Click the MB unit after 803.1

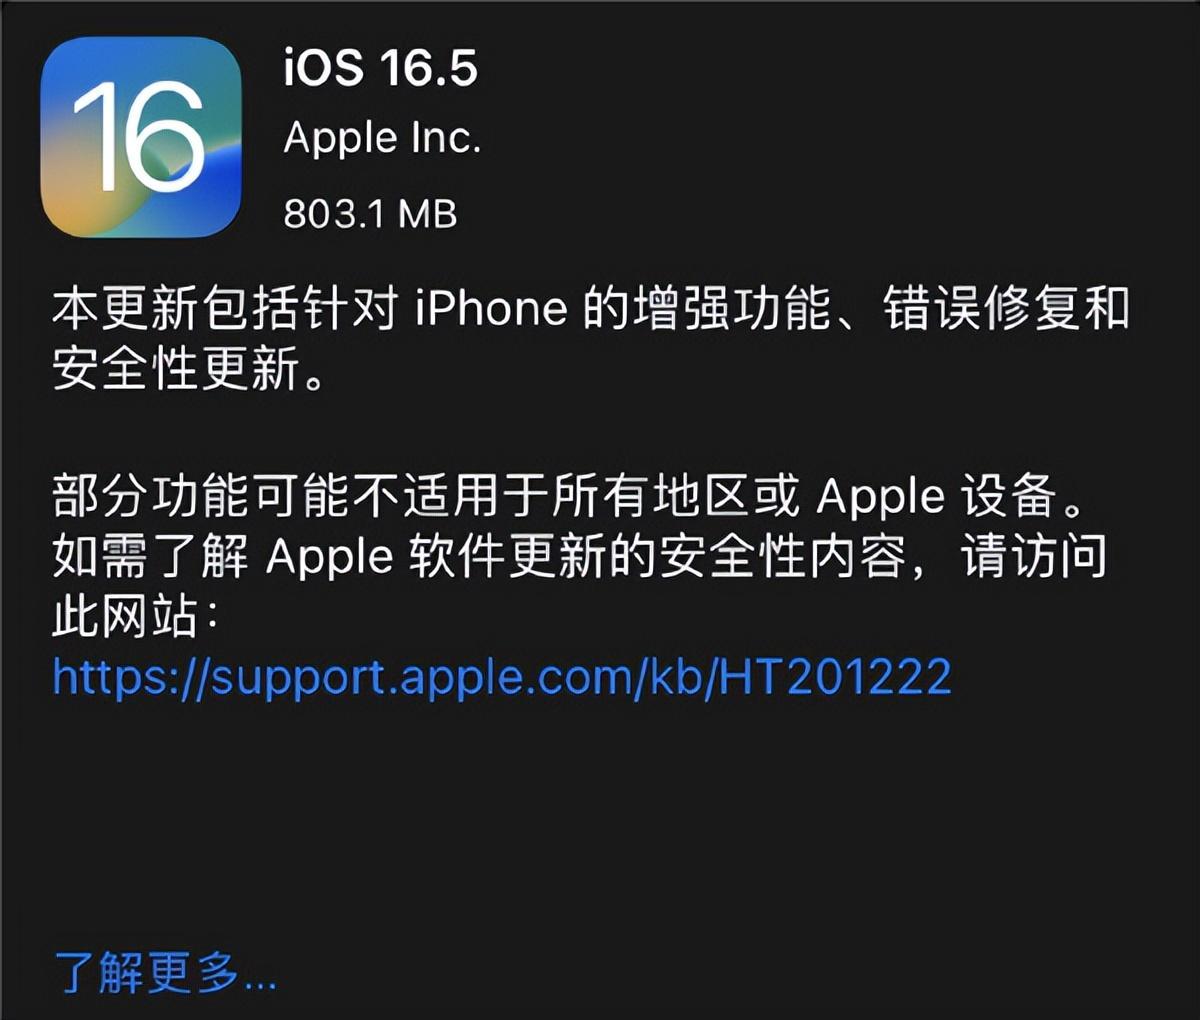[427, 213]
